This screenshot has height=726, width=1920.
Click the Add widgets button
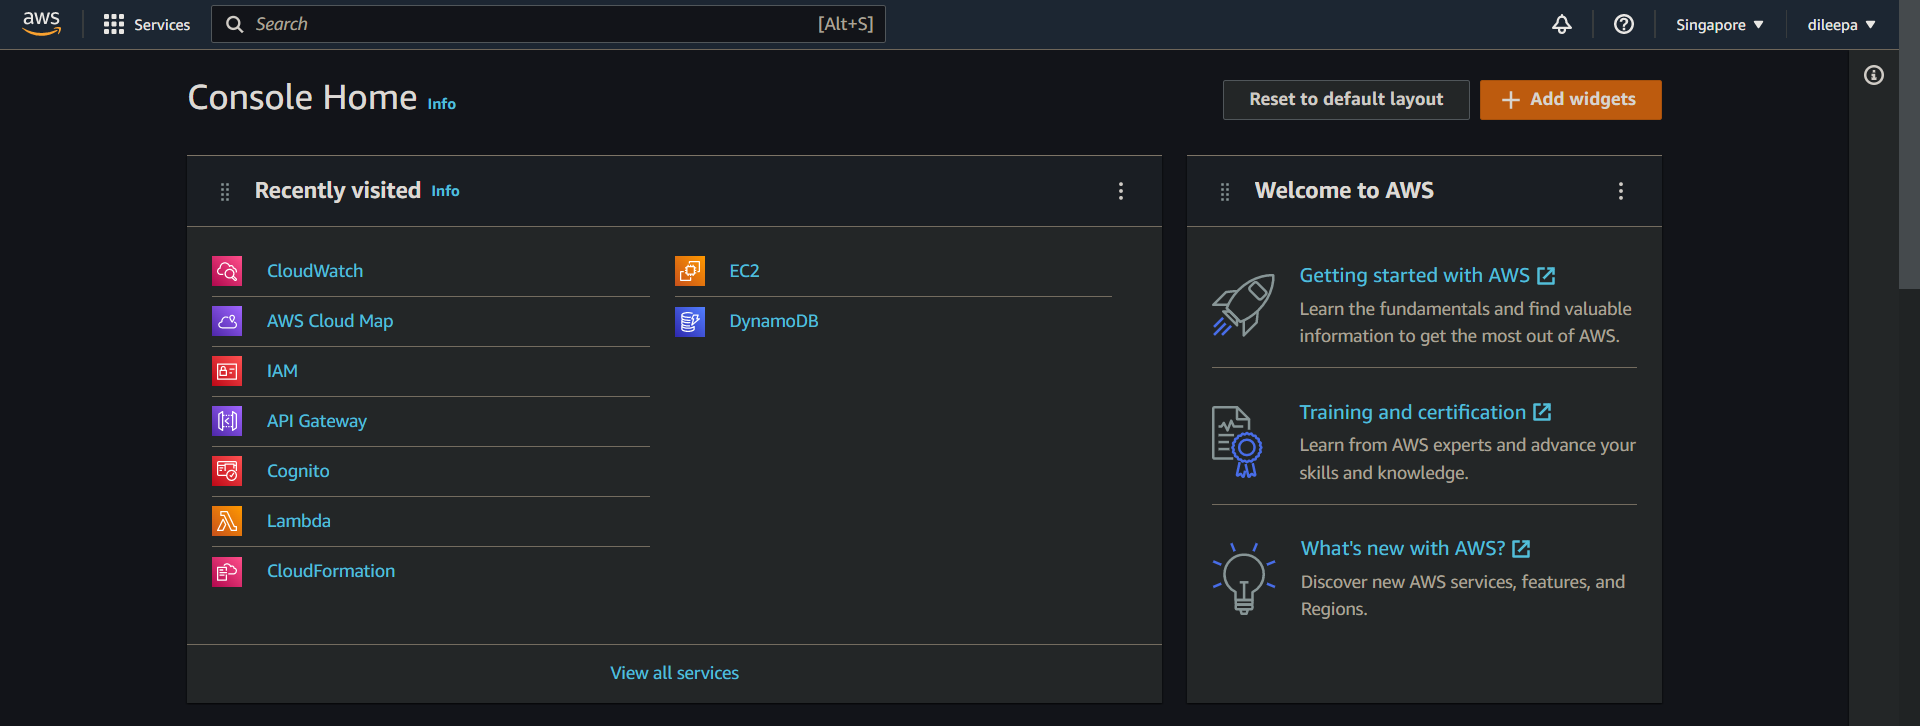pos(1571,100)
